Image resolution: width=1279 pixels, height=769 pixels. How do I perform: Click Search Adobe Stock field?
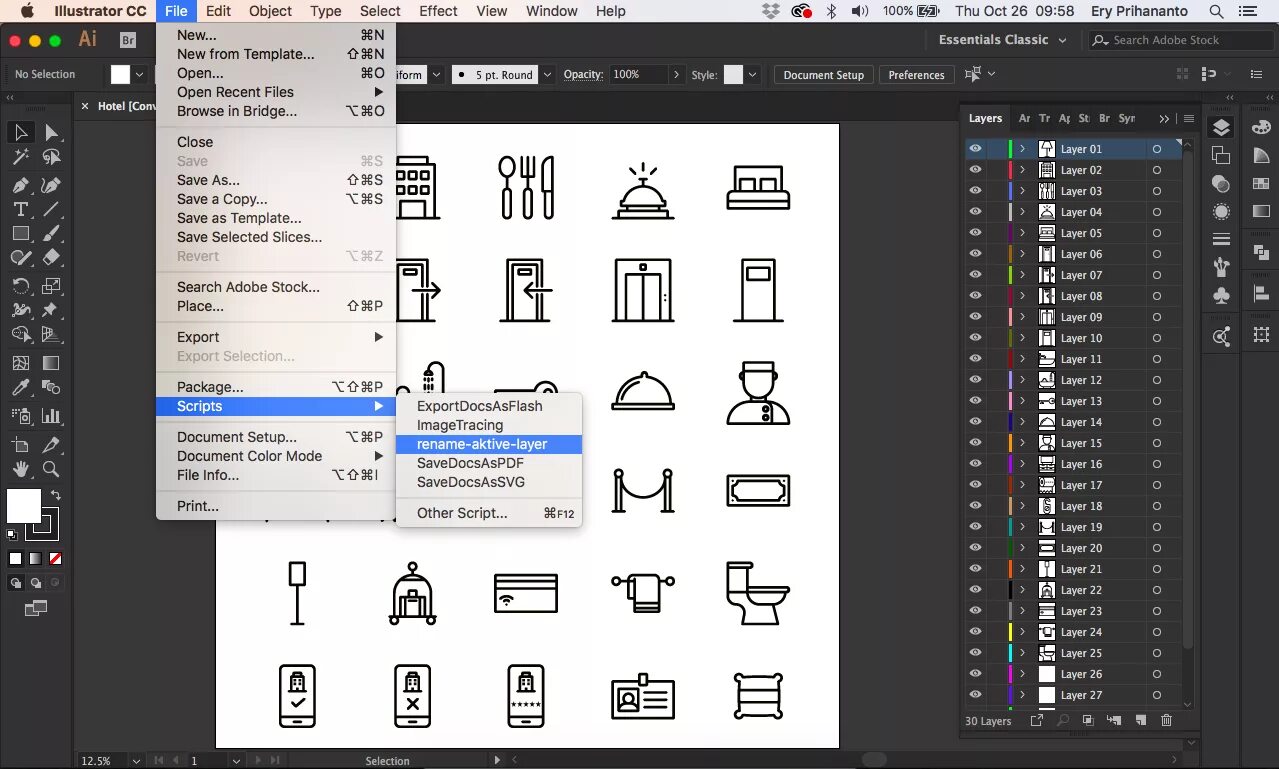1180,40
